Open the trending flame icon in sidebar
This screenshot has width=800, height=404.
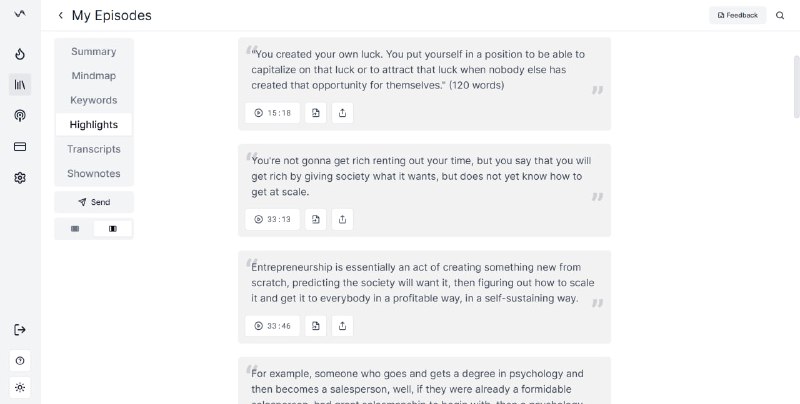[20, 54]
